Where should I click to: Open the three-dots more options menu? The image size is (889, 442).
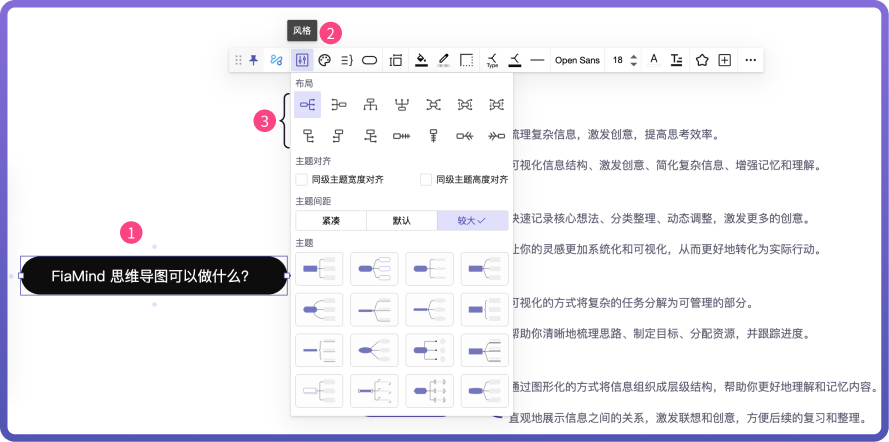[751, 60]
